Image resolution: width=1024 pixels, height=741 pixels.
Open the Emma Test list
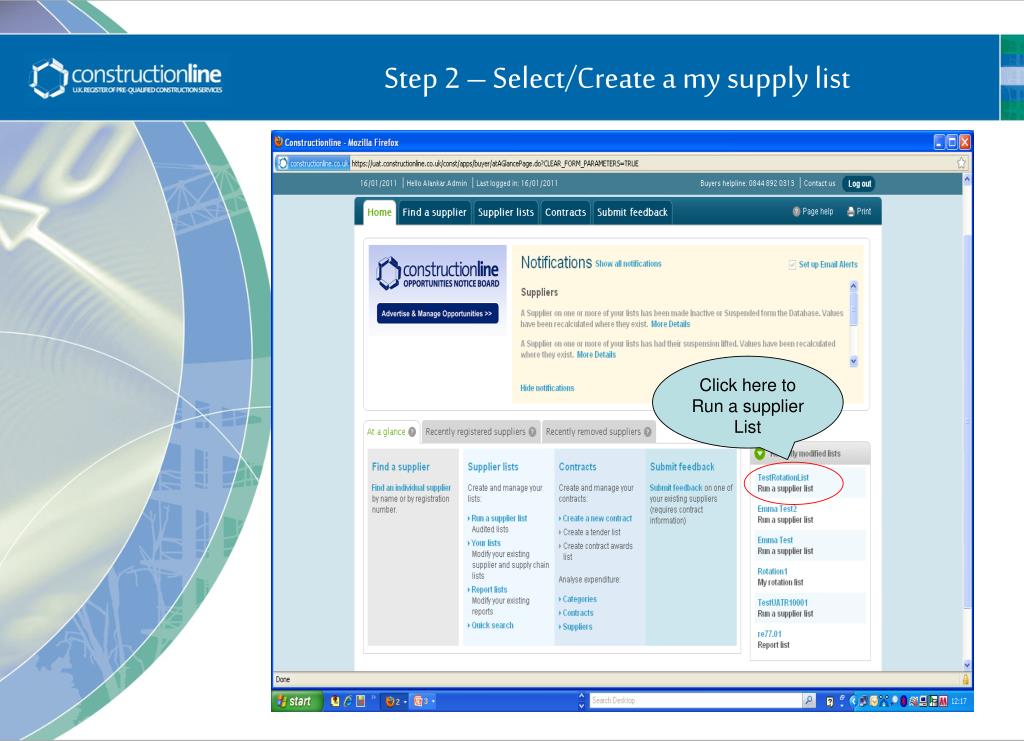click(775, 541)
